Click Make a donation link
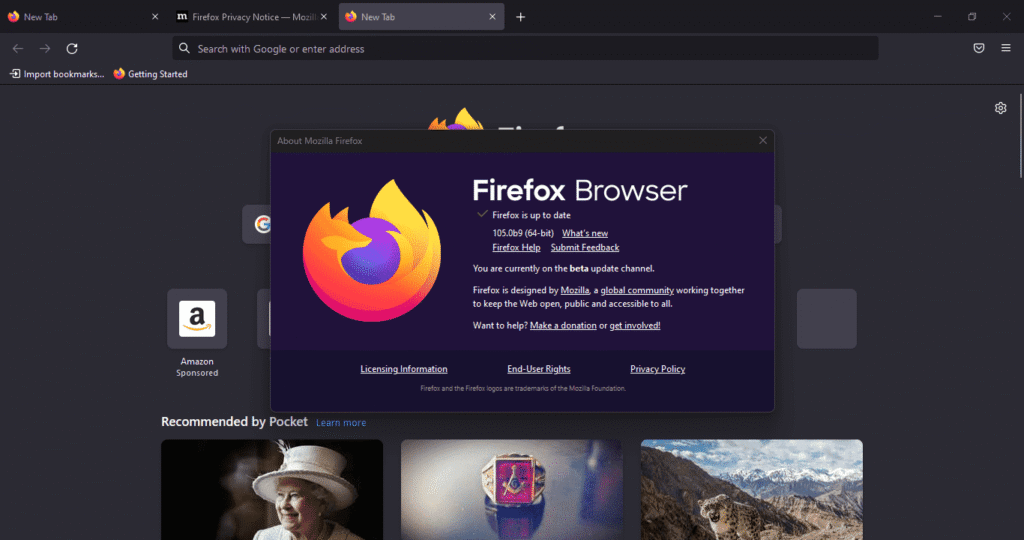This screenshot has height=540, width=1024. click(x=563, y=325)
